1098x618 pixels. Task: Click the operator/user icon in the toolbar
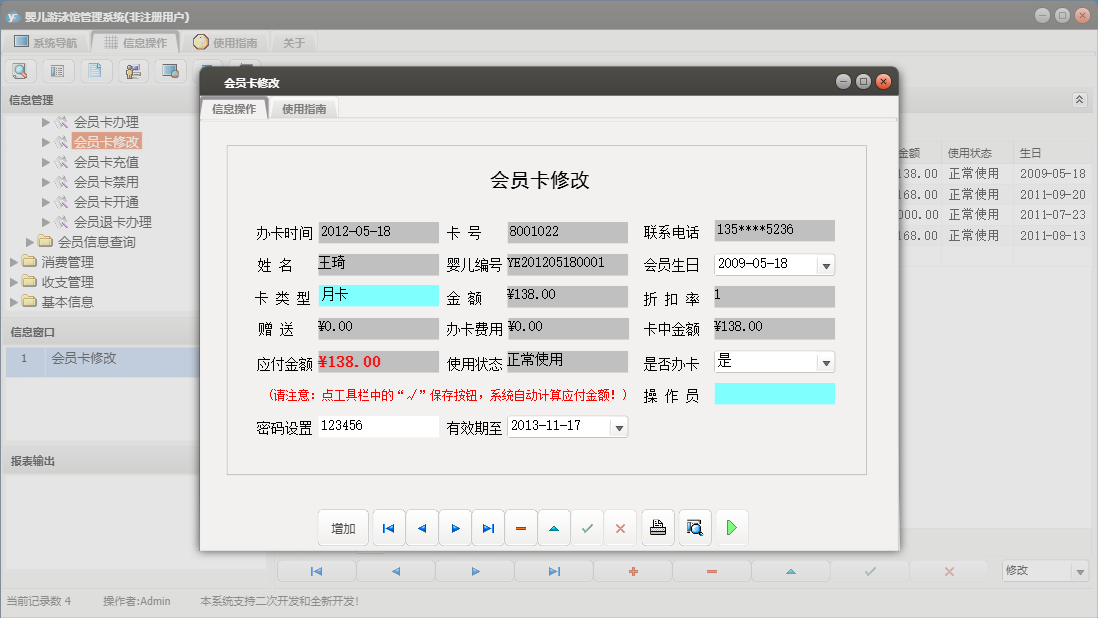(133, 70)
